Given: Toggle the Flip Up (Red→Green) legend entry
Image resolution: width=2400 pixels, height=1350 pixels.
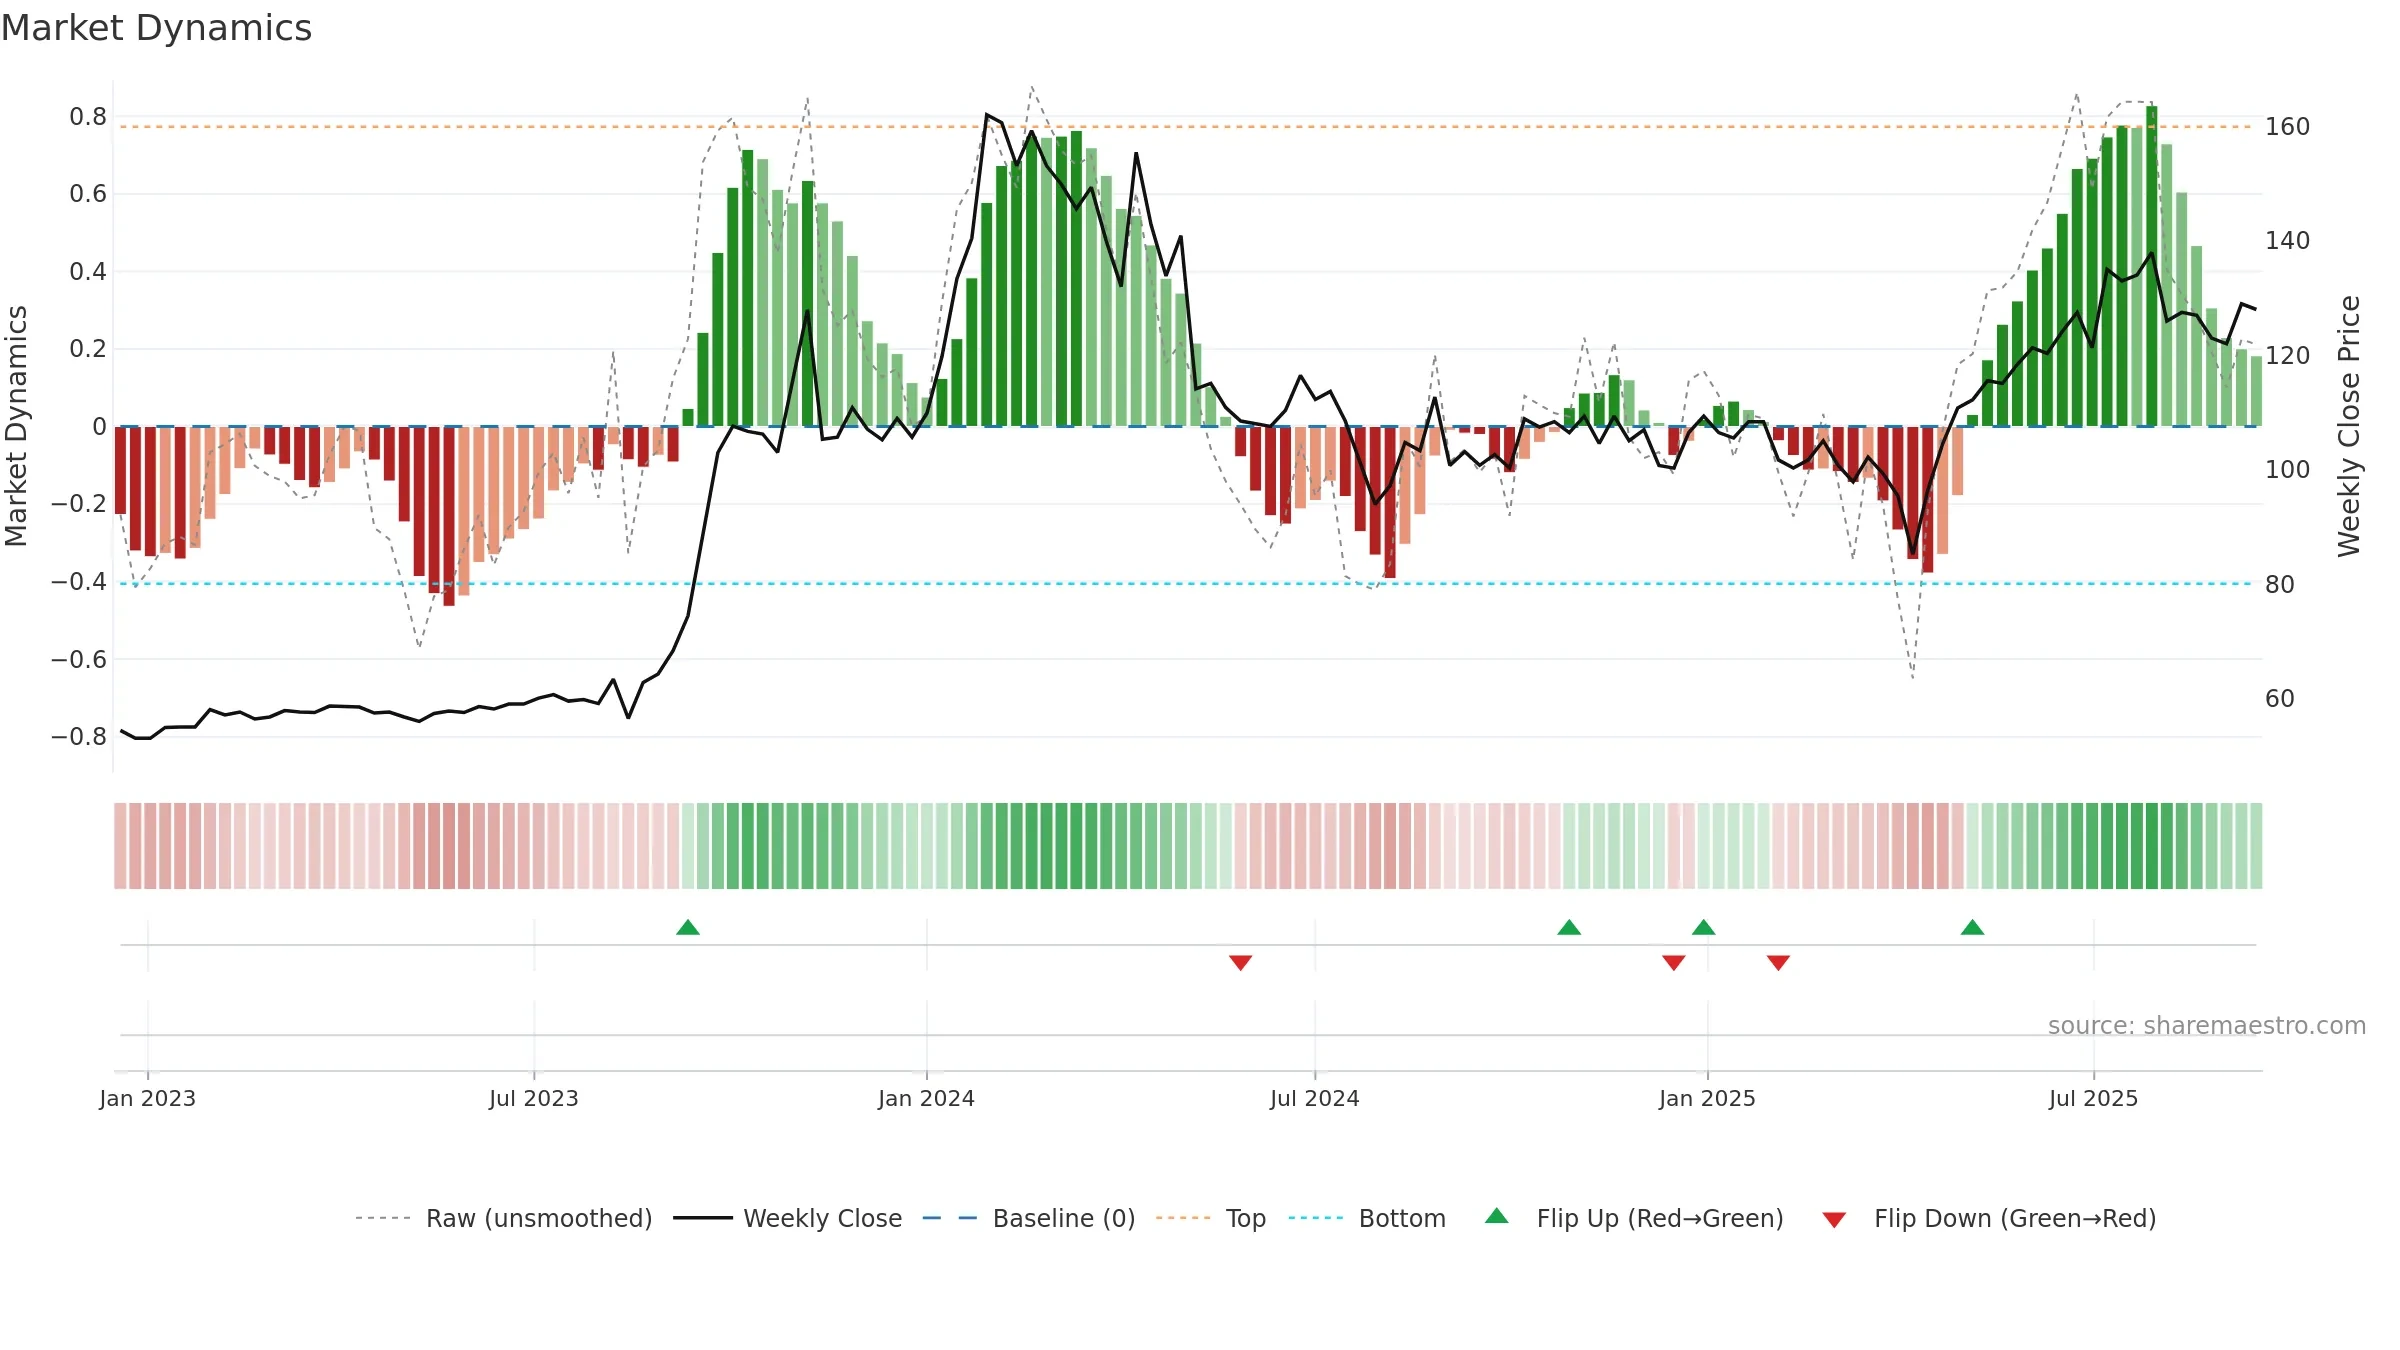Looking at the screenshot, I should coord(1634,1218).
